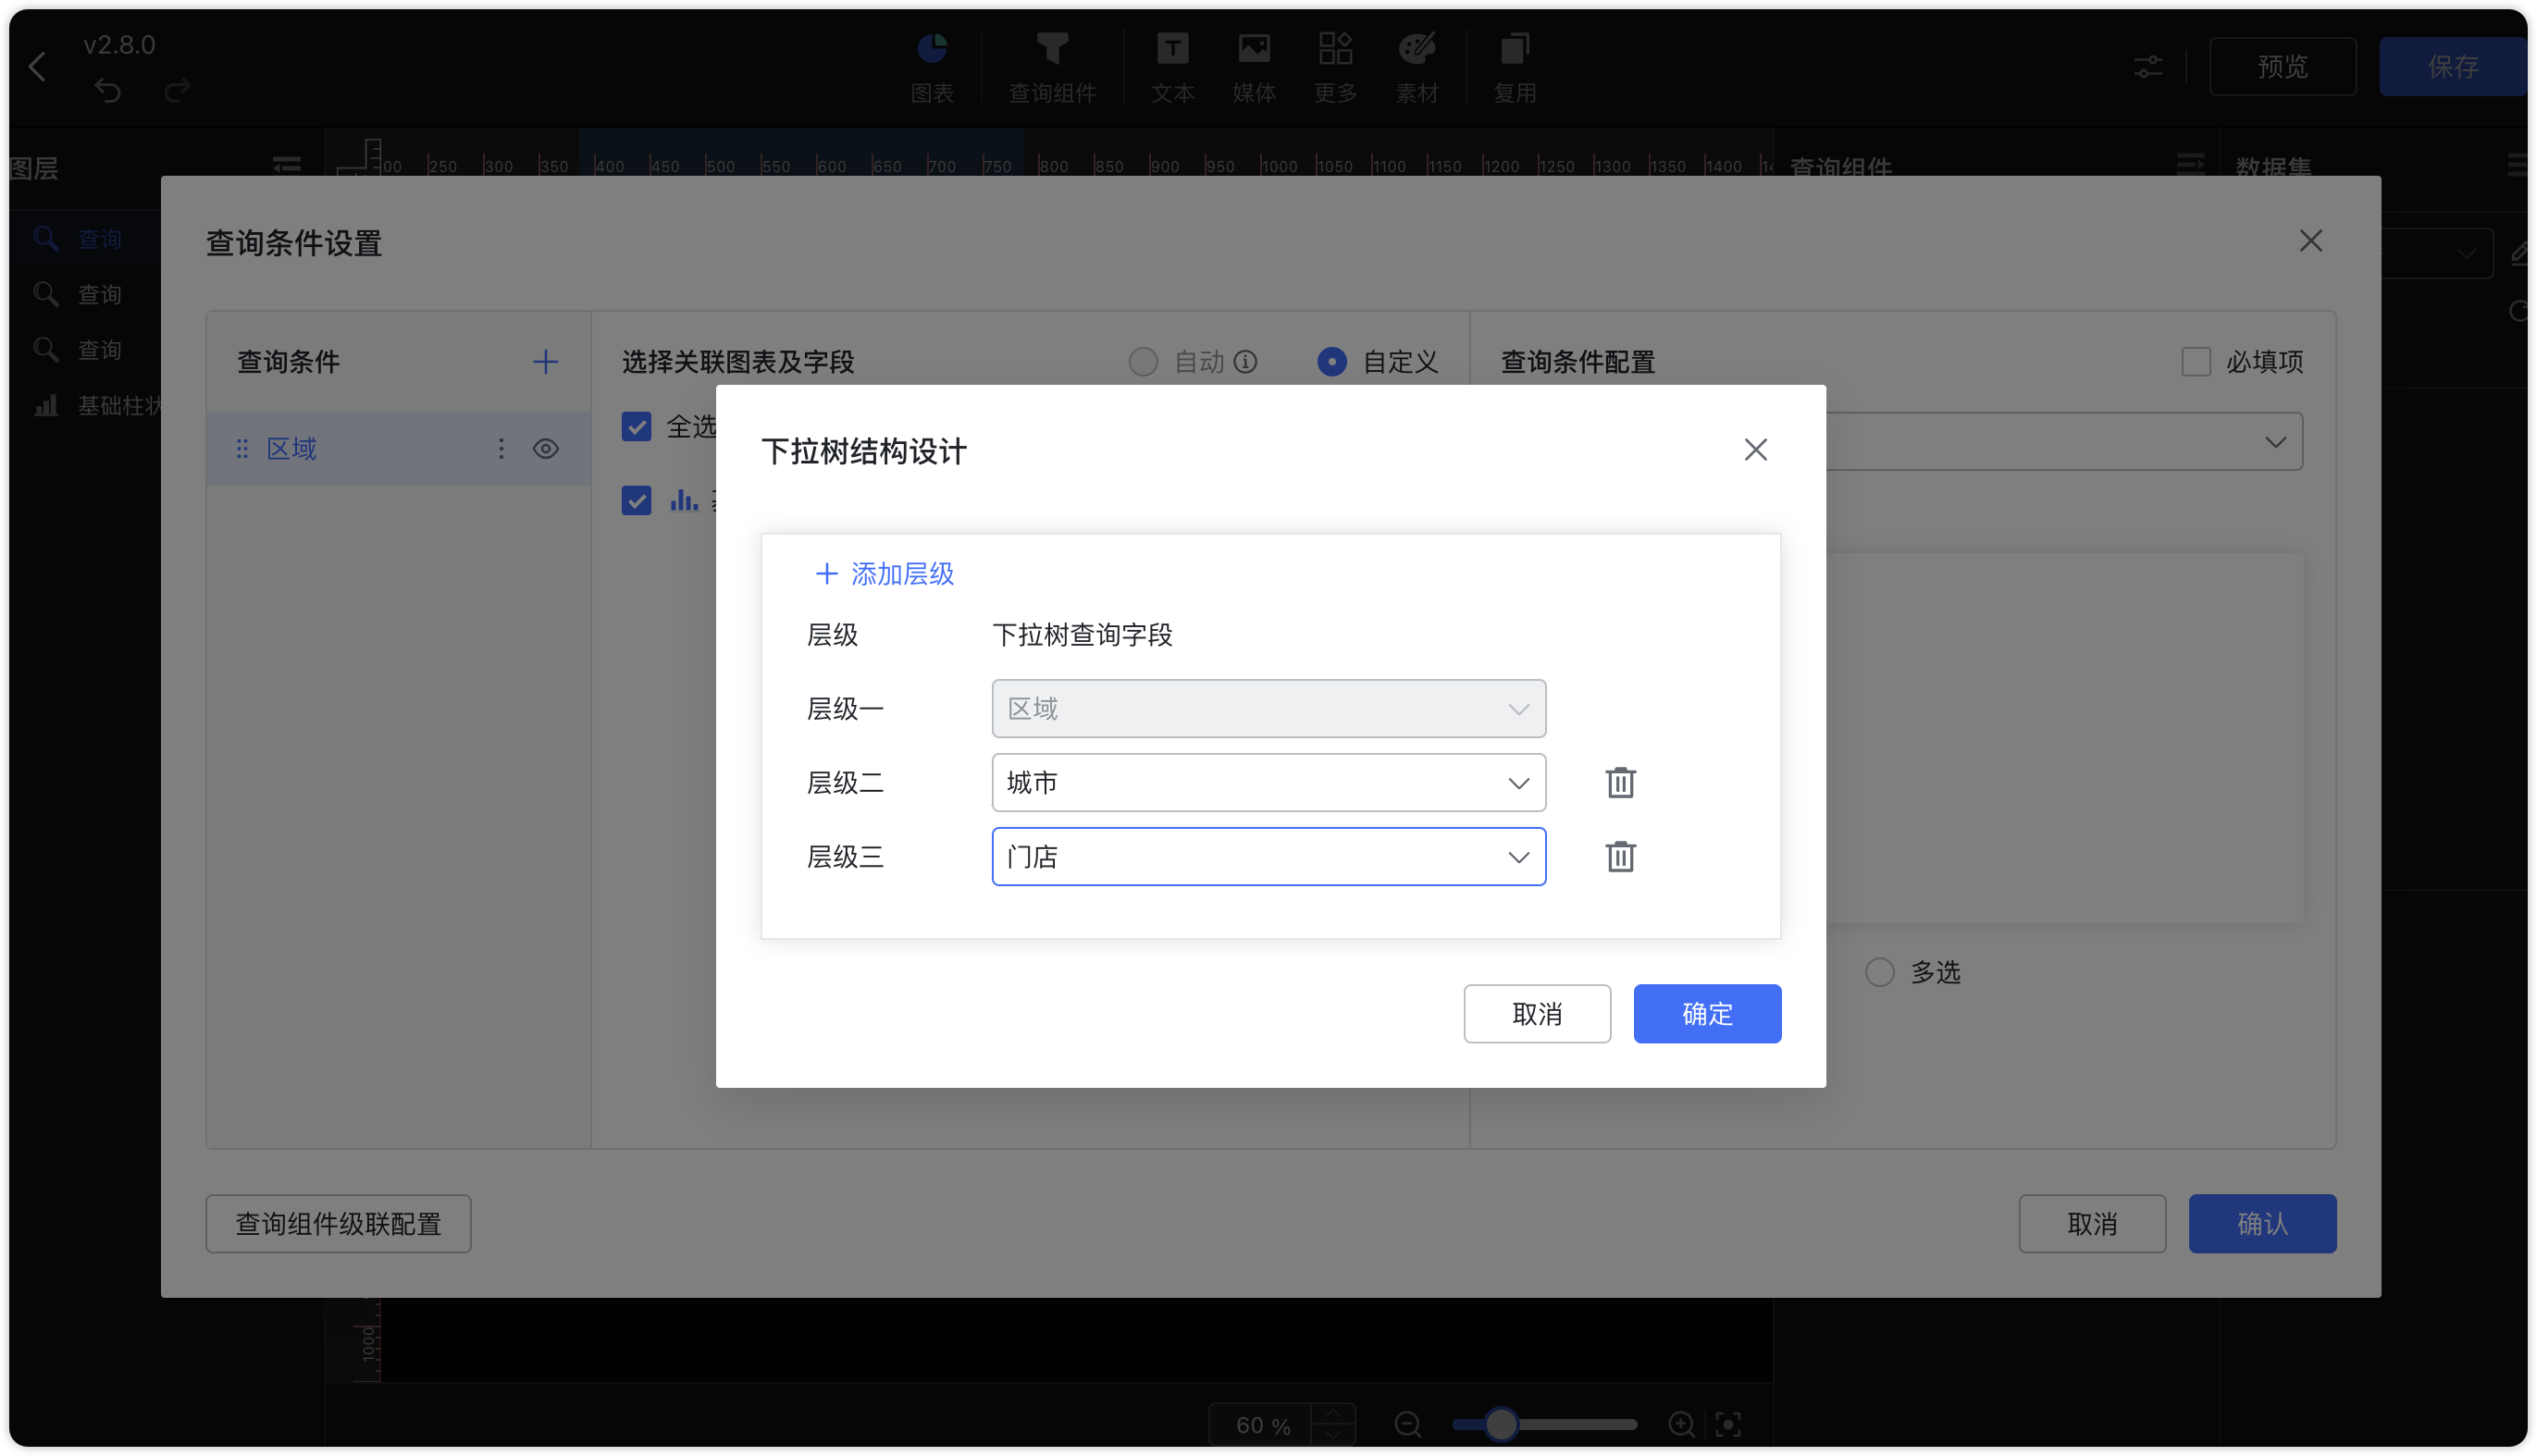Click the 确定 button
The image size is (2537, 1456).
tap(1707, 1014)
